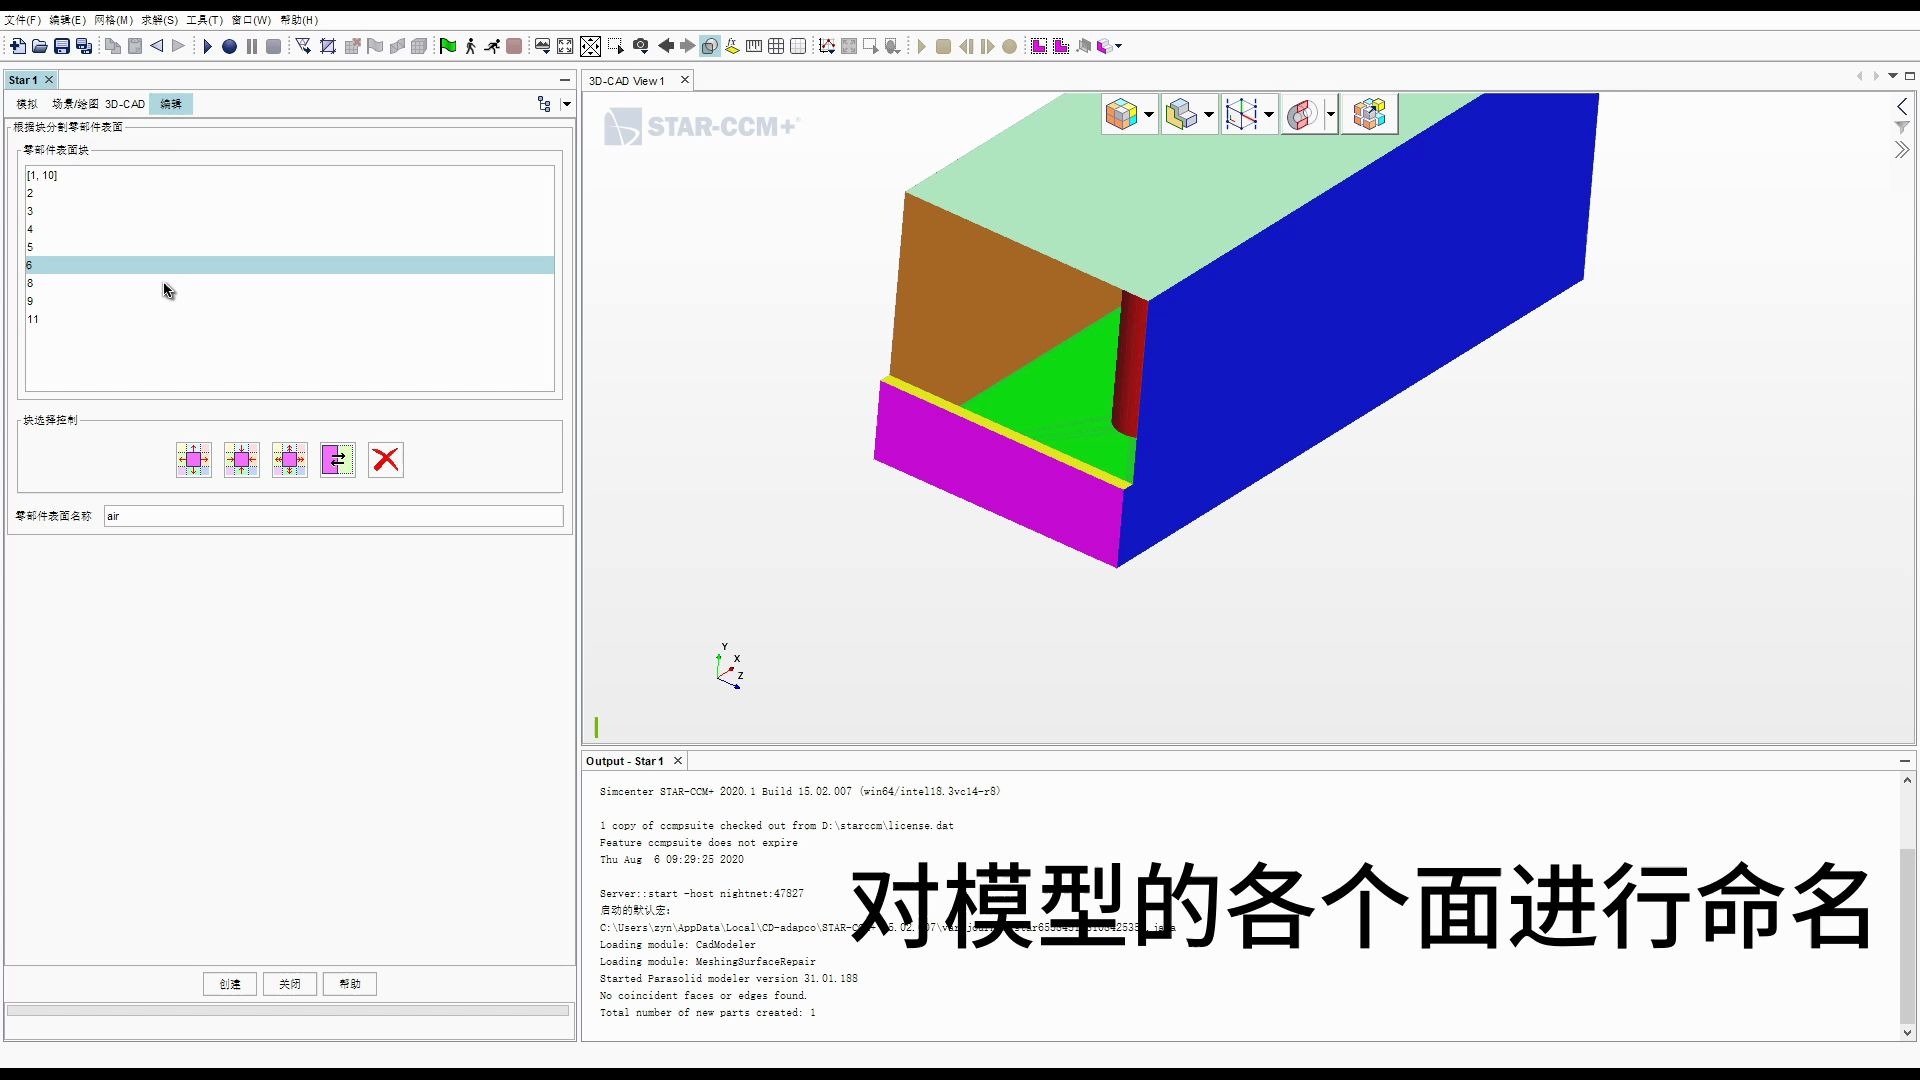The image size is (1920, 1080).
Task: Select the highlighted 编辑 tab
Action: (x=171, y=104)
